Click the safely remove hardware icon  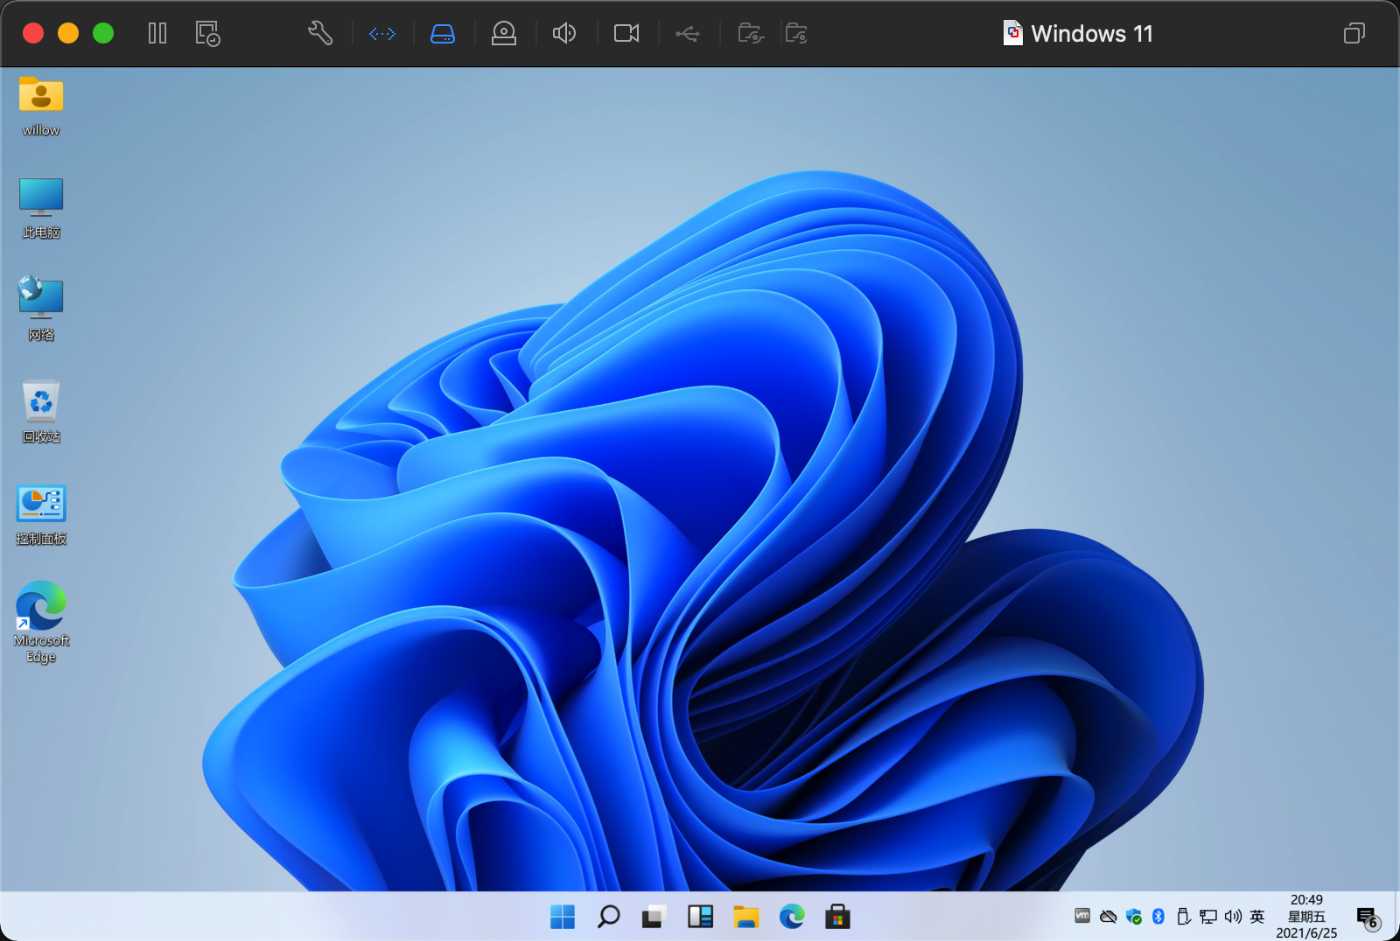(x=1183, y=916)
